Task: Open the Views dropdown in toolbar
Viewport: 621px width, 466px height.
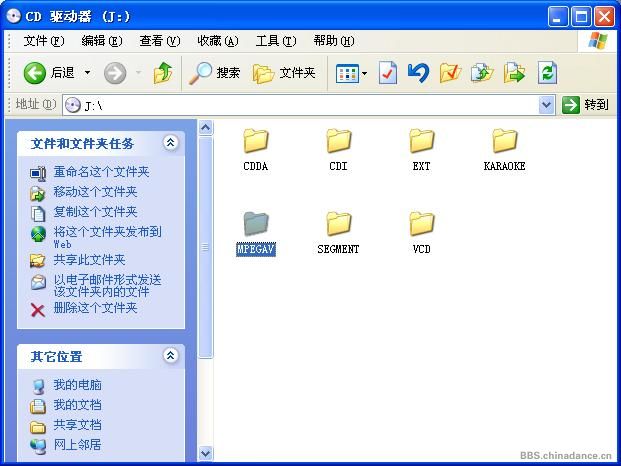Action: 352,73
